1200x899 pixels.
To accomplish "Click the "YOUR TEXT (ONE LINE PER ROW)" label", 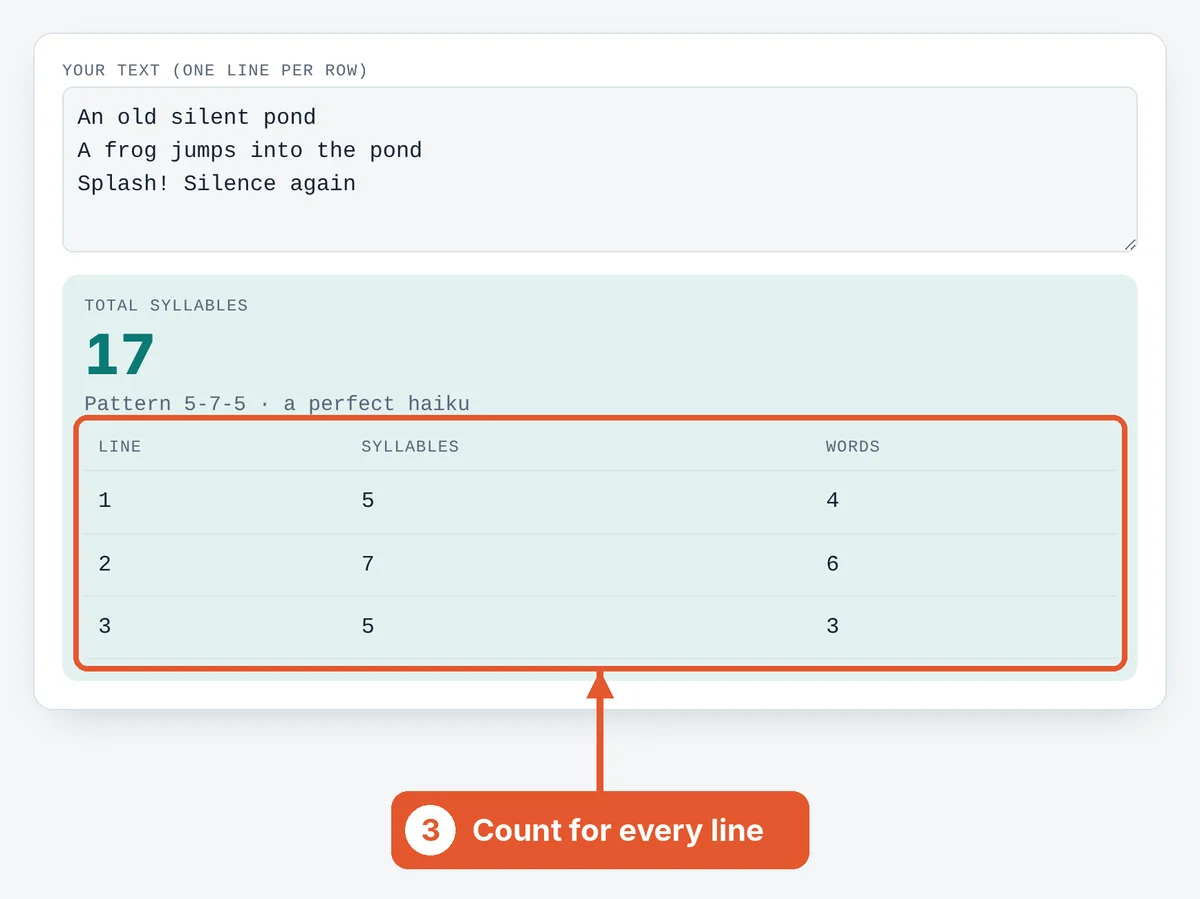I will tap(215, 70).
